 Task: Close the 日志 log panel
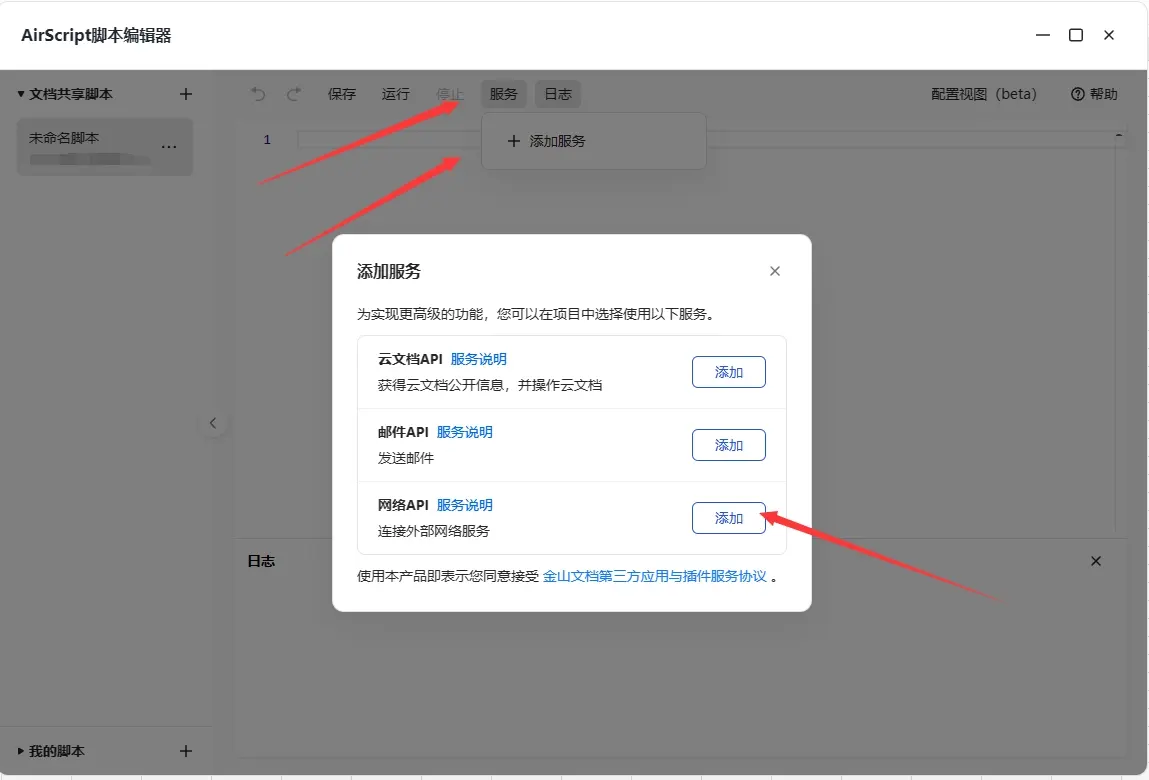[x=1096, y=561]
